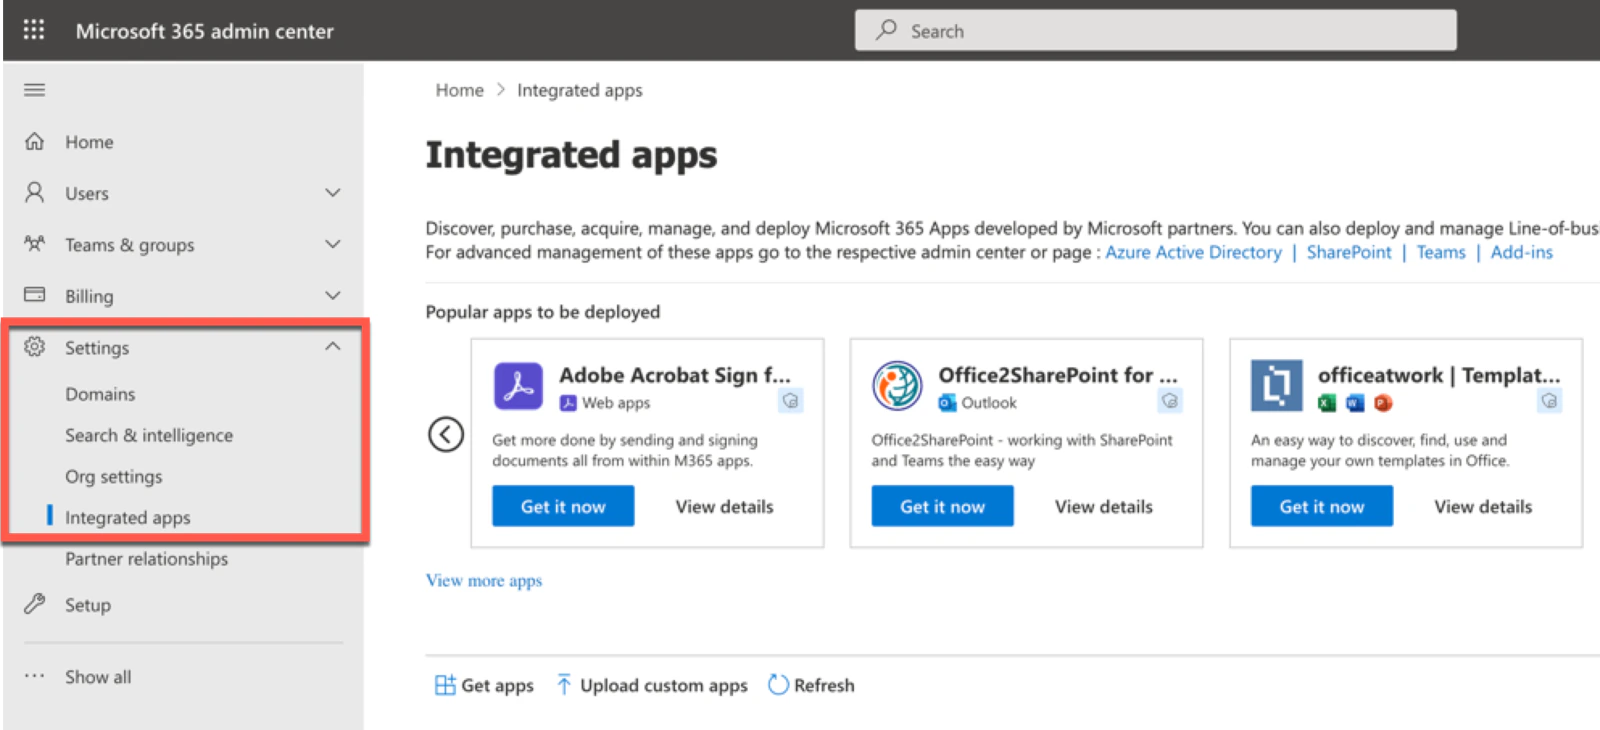The height and width of the screenshot is (730, 1600).
Task: Expand the Teams & groups chevron
Action: [x=333, y=244]
